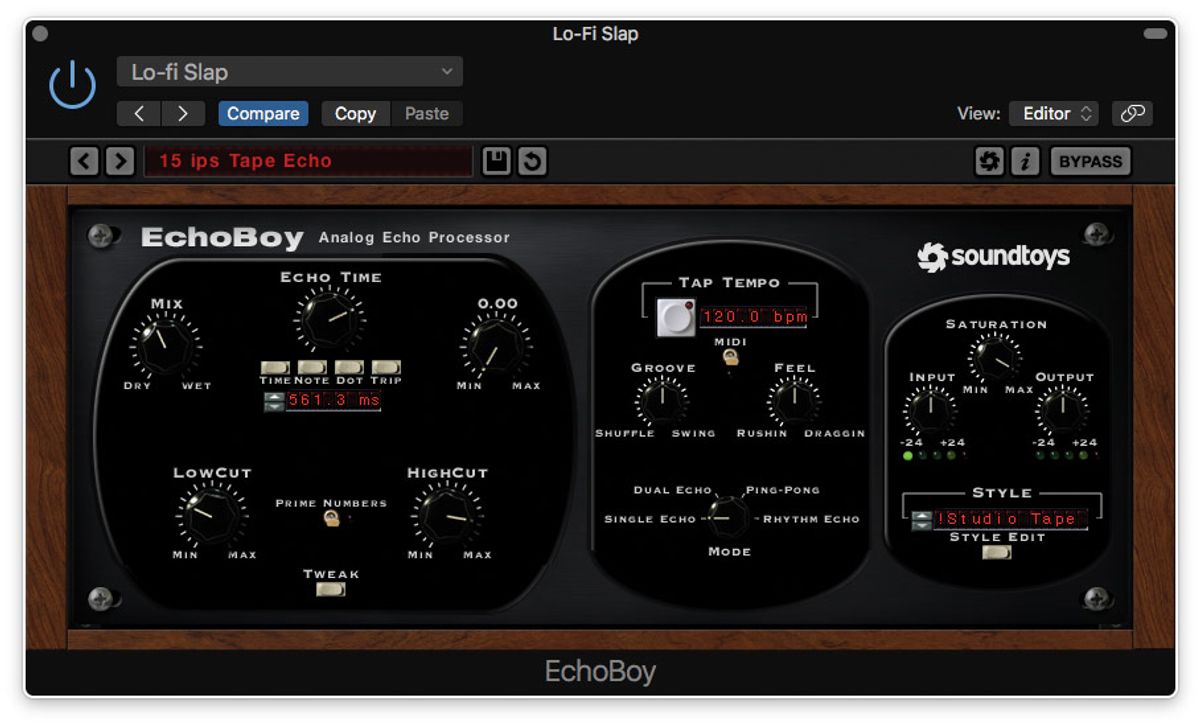The image size is (1200, 726).
Task: Click the Ping-Pong mode label
Action: tap(783, 490)
